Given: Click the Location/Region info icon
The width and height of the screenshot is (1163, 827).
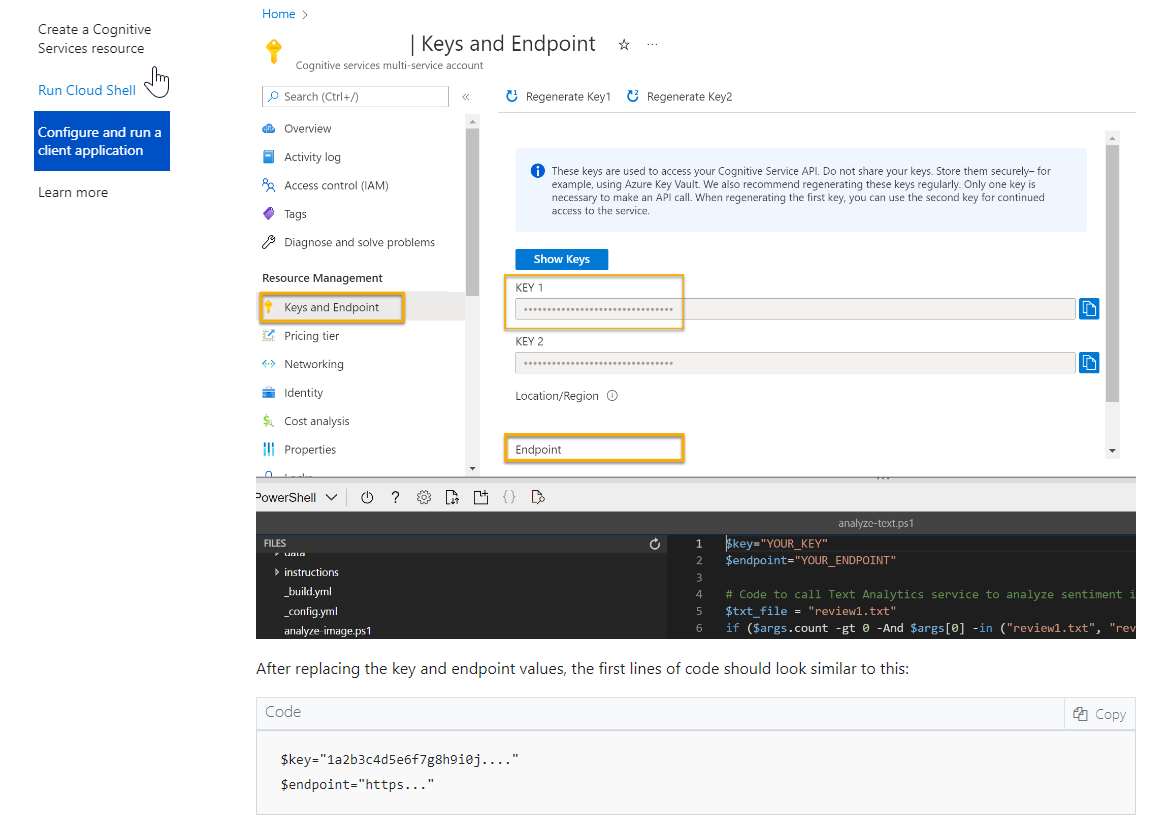Looking at the screenshot, I should click(611, 395).
